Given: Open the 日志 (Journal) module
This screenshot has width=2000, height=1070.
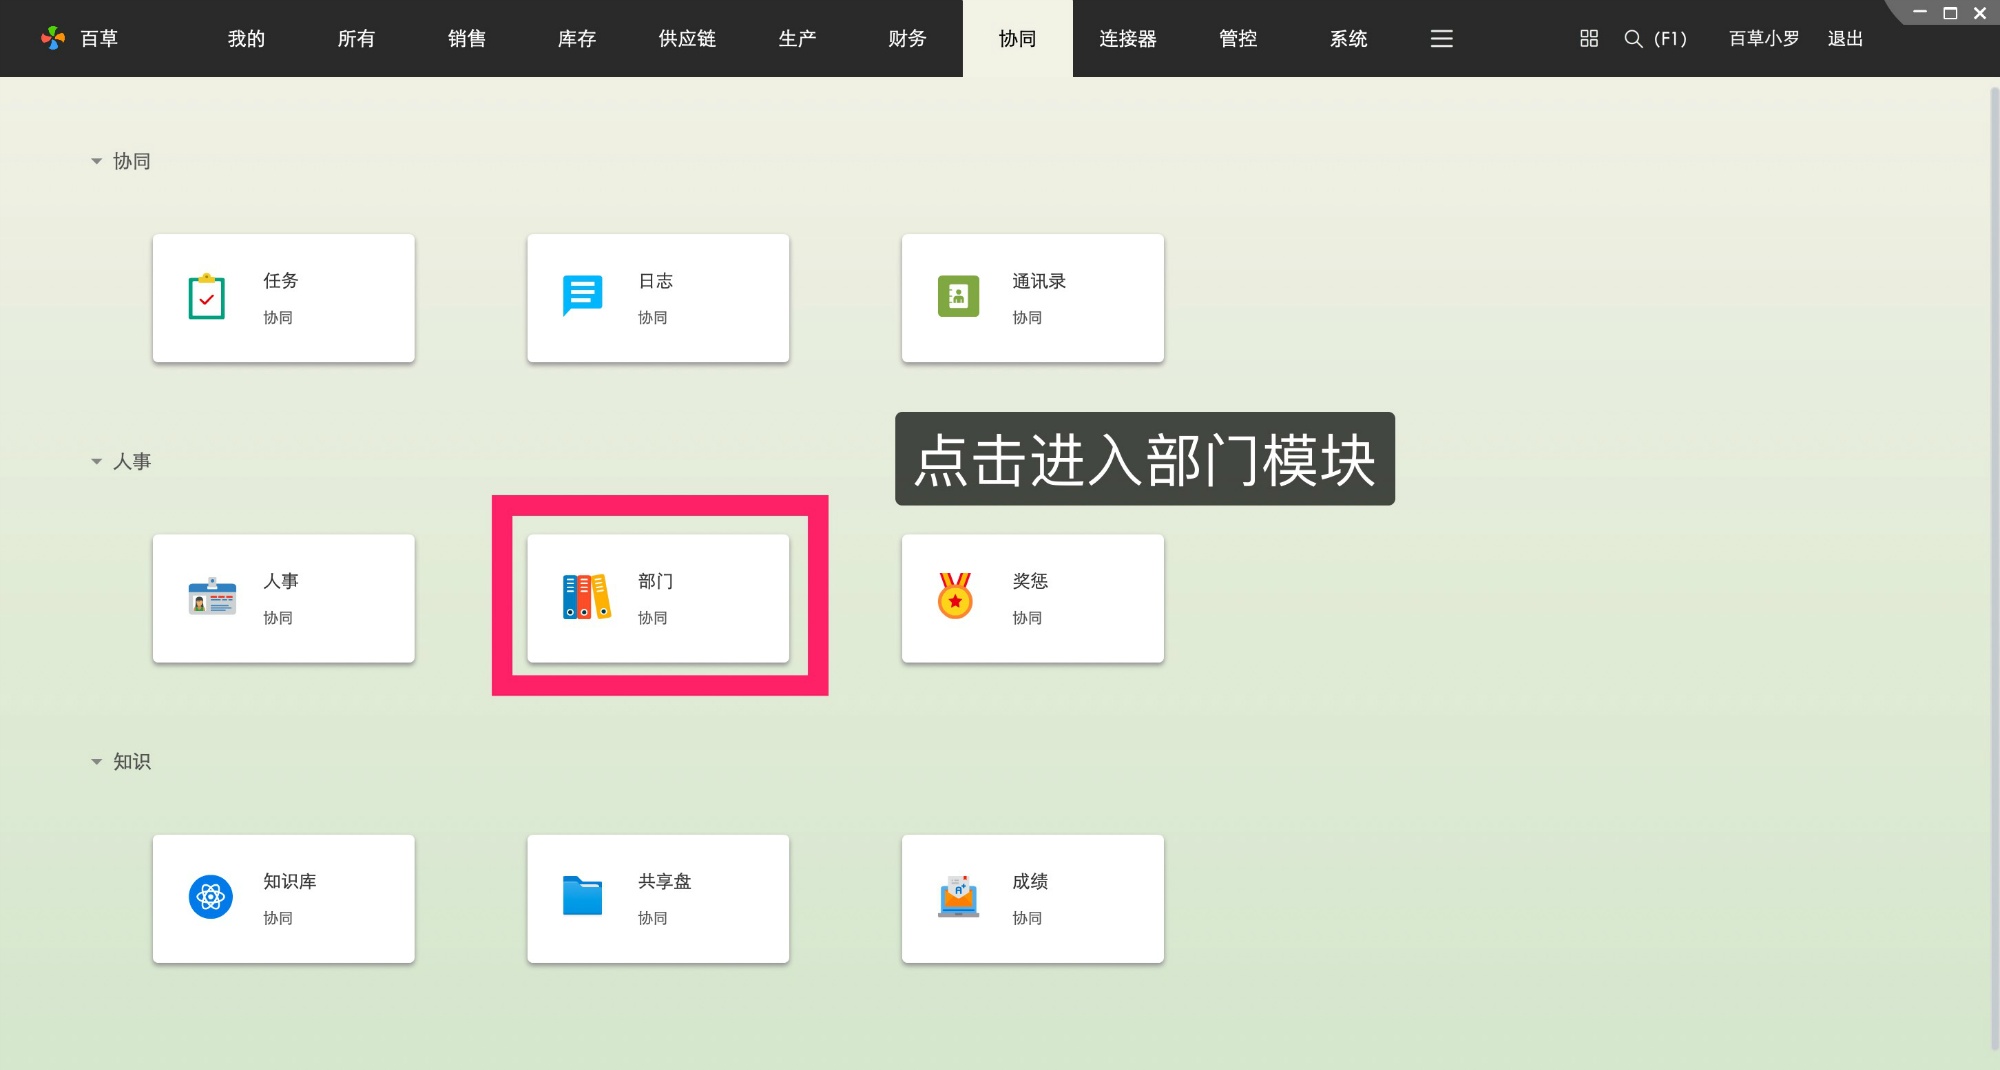Looking at the screenshot, I should (x=658, y=297).
